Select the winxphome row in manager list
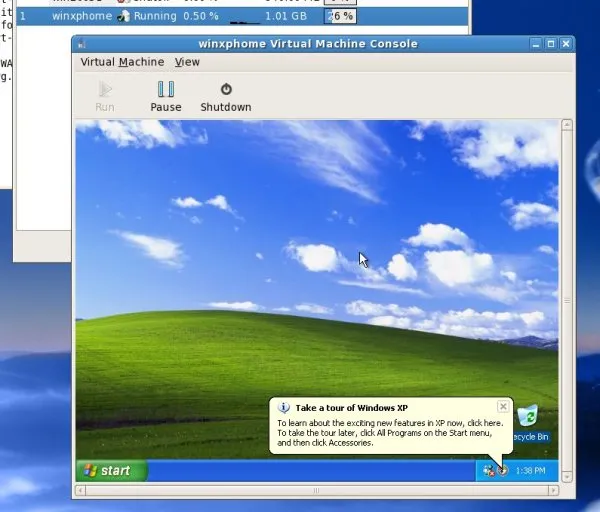This screenshot has width=600, height=512. pyautogui.click(x=242, y=16)
